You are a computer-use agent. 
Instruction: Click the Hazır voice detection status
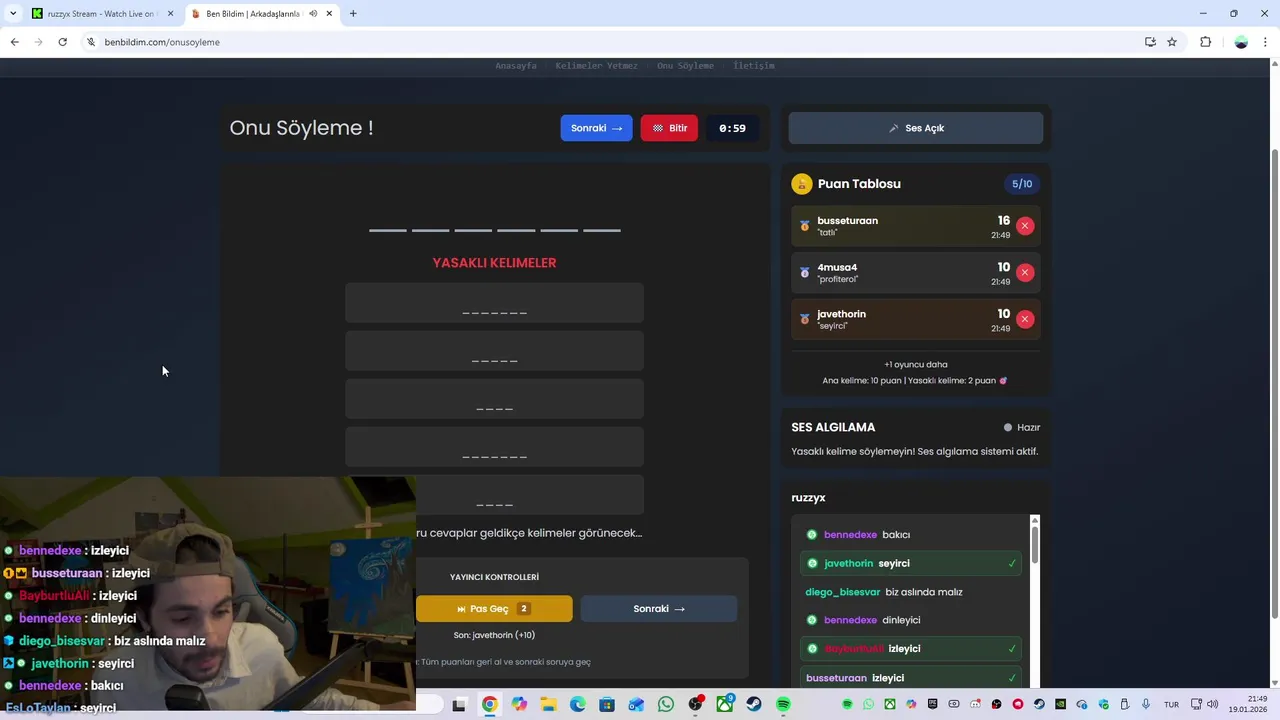(1023, 428)
